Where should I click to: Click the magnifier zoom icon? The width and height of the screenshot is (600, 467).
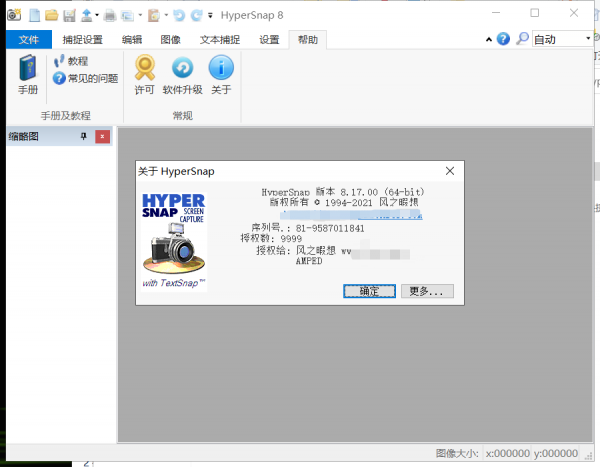click(x=522, y=39)
